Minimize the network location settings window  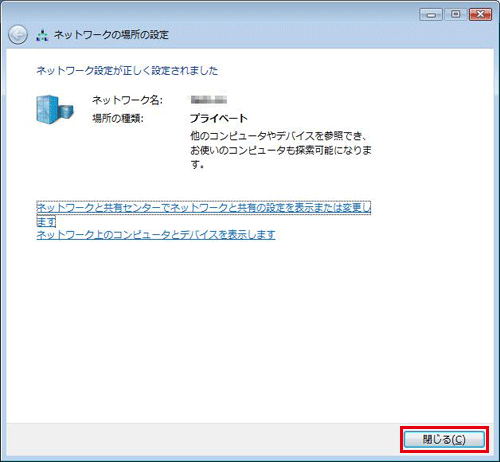431,15
